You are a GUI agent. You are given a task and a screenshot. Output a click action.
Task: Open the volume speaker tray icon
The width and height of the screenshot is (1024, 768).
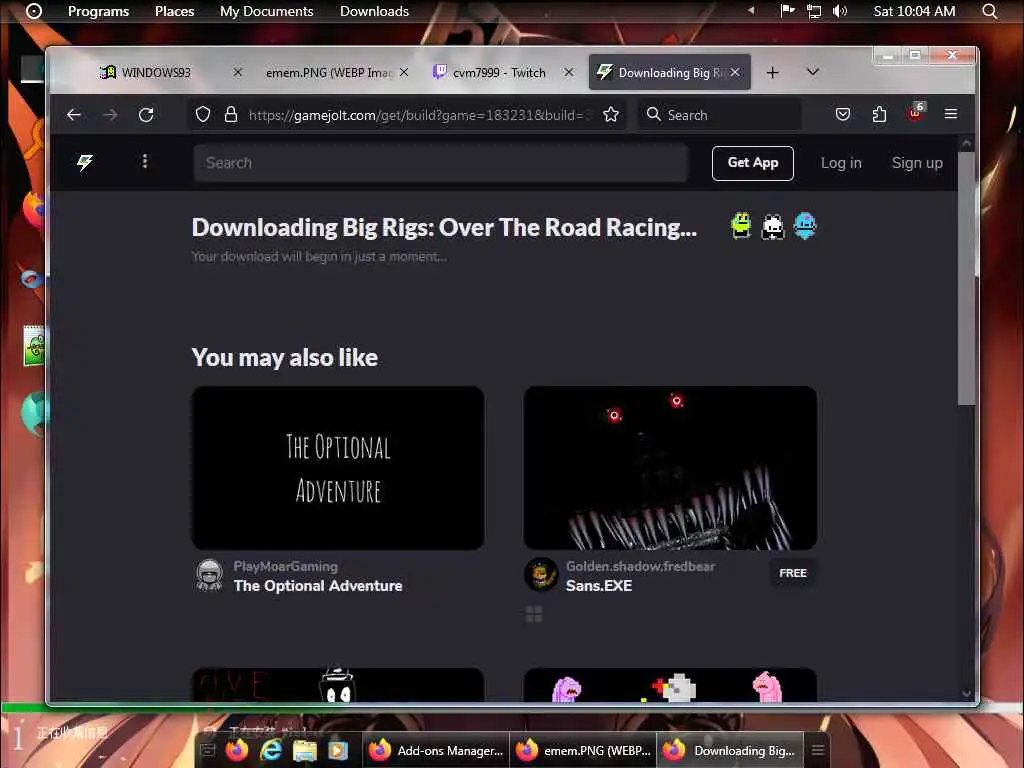click(x=840, y=11)
